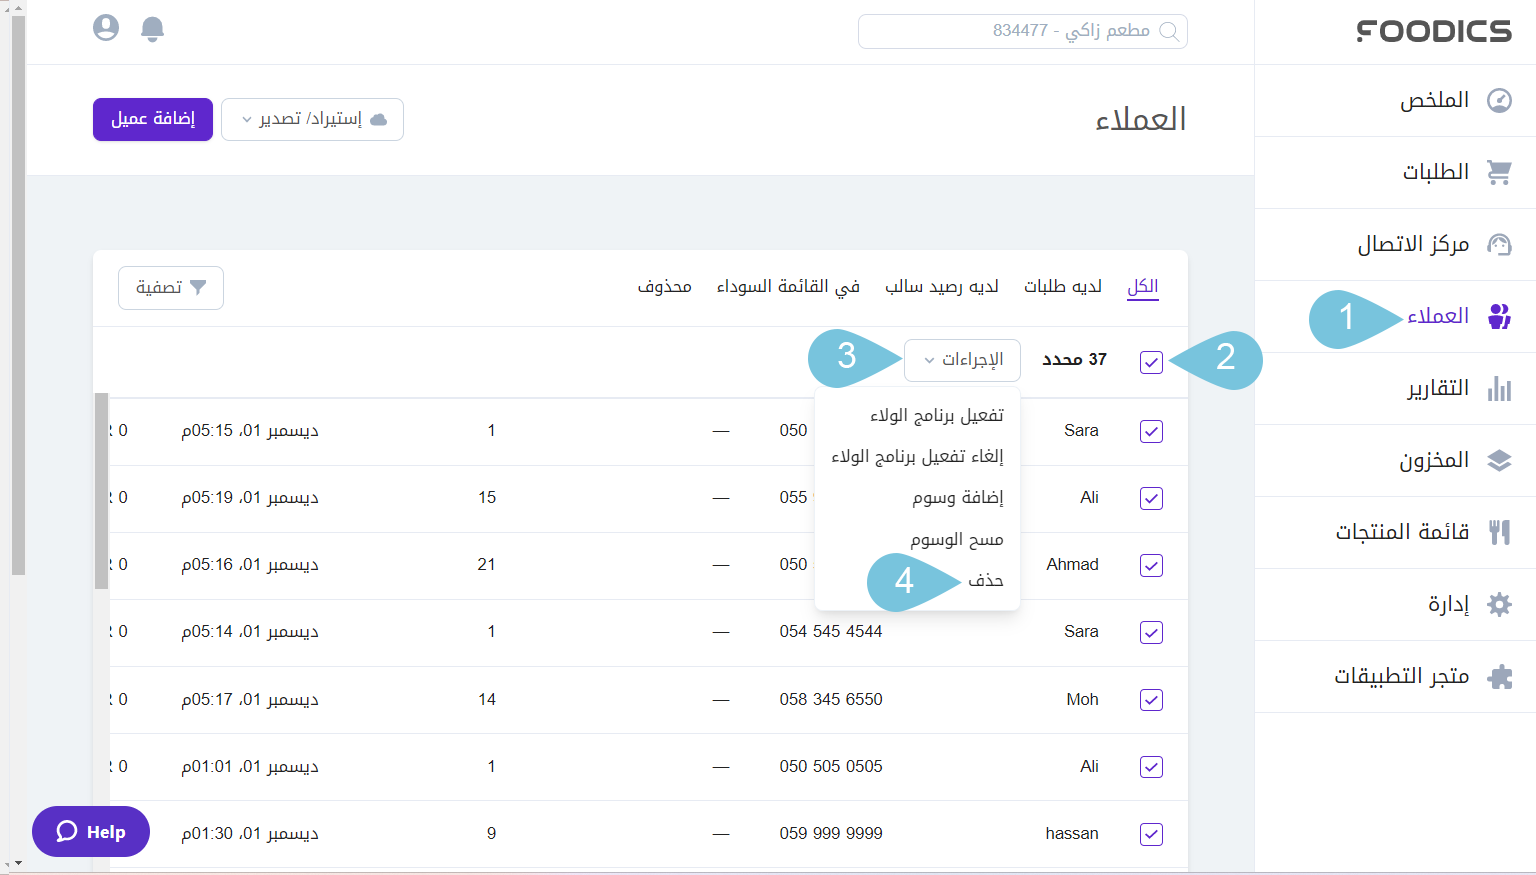Choose إضافة وسوم from actions menu
Viewport: 1536px width, 875px height.
pos(957,498)
